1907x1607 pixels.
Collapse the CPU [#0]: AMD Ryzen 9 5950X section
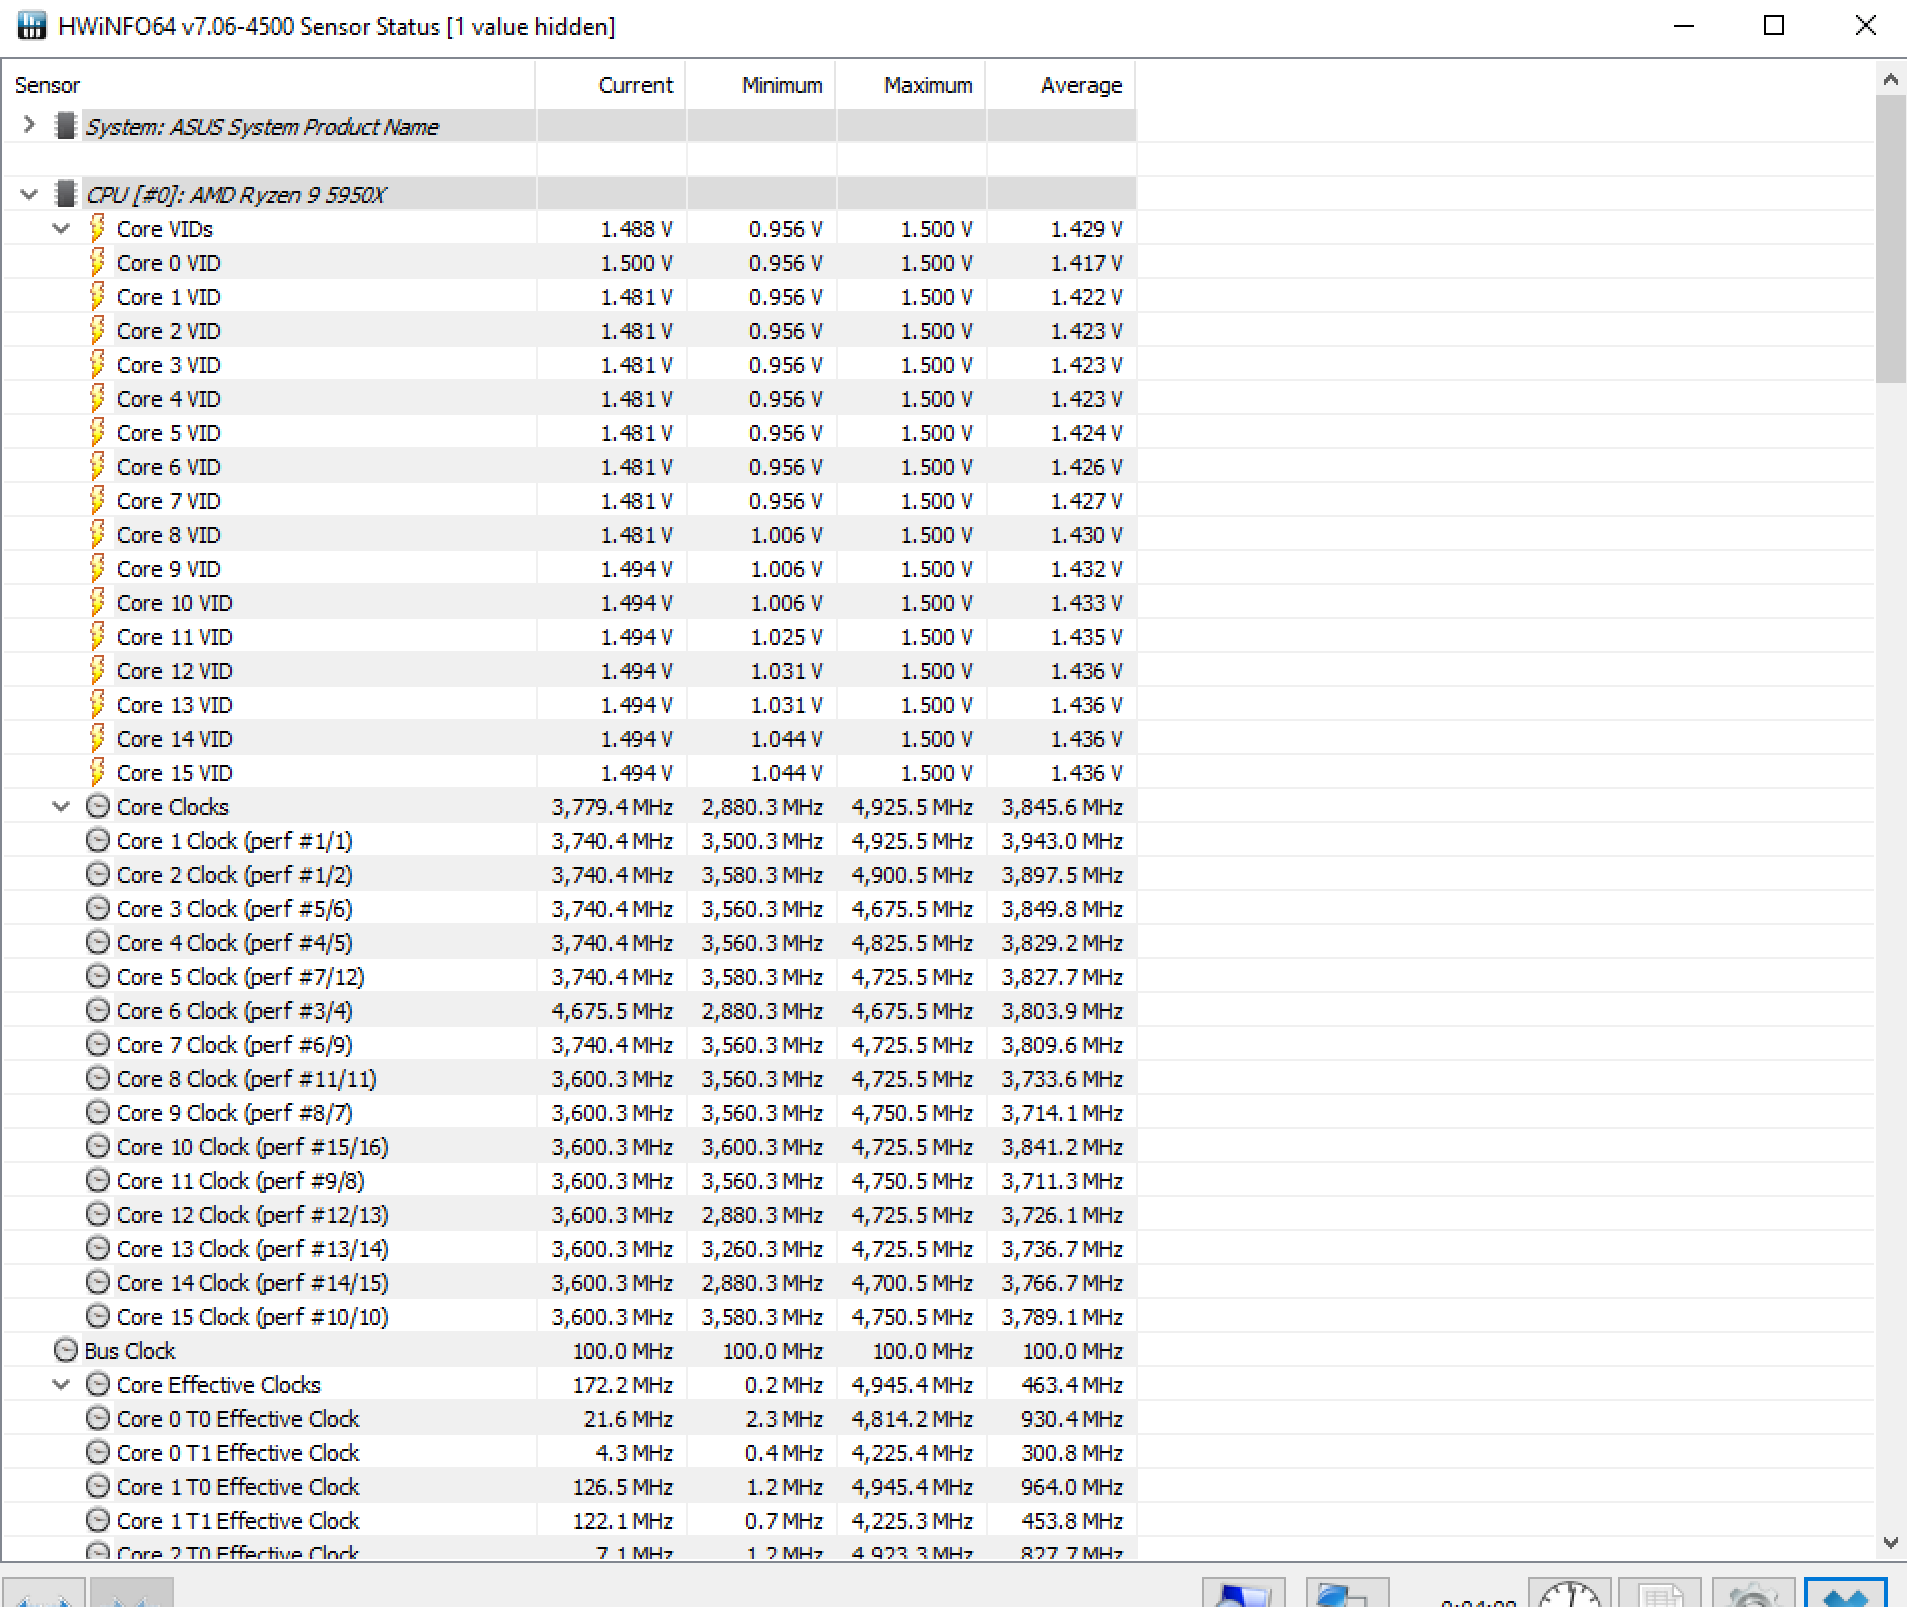coord(29,194)
